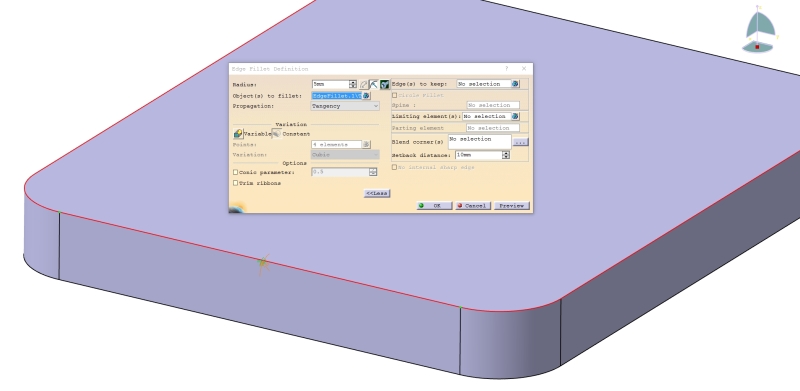Click the Object(s) to fillet selection field
Image resolution: width=800 pixels, height=391 pixels.
pyautogui.click(x=337, y=96)
